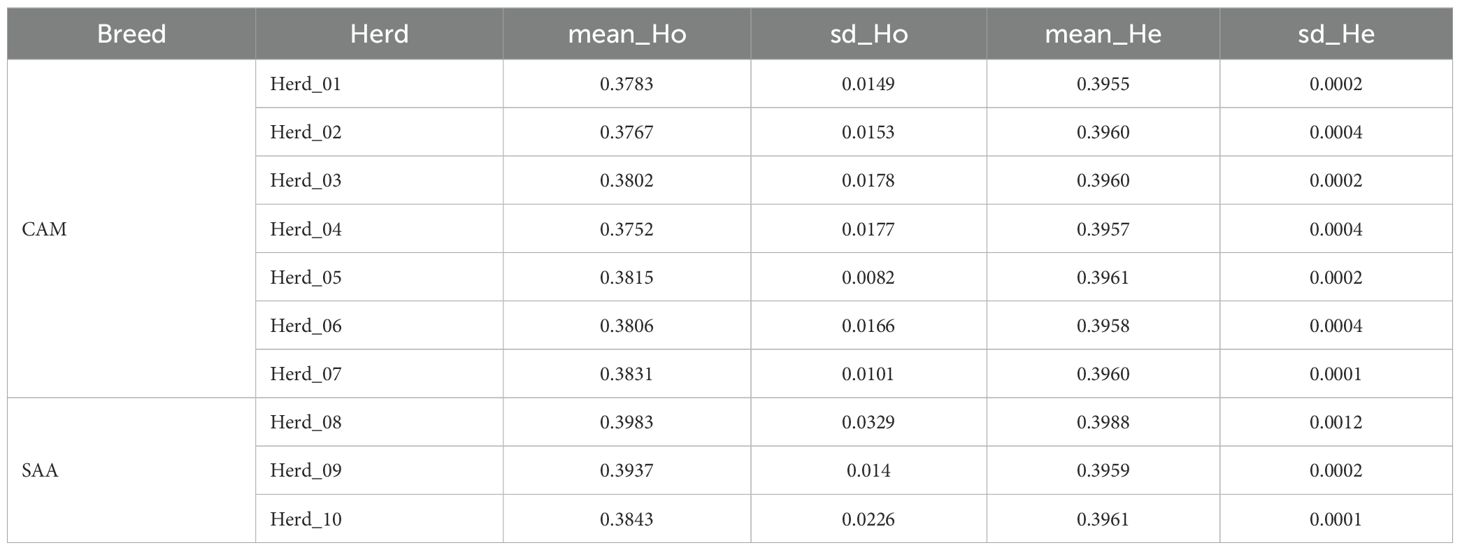Select the Herd_10 cell
The height and width of the screenshot is (550, 1460).
(x=305, y=519)
